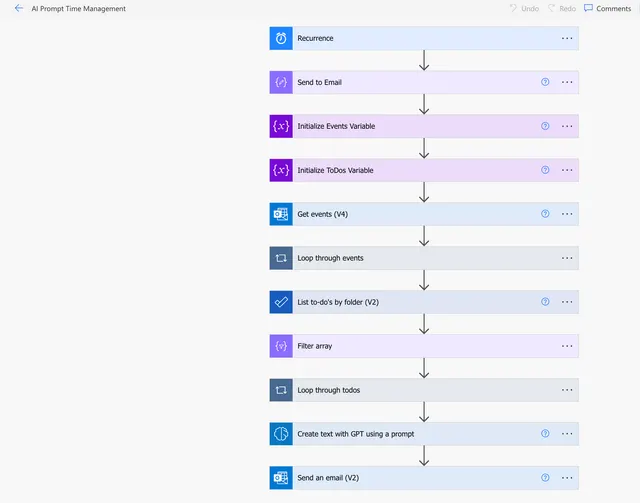This screenshot has width=640, height=503.
Task: Open the Recurrence step's more options menu
Action: [x=567, y=38]
